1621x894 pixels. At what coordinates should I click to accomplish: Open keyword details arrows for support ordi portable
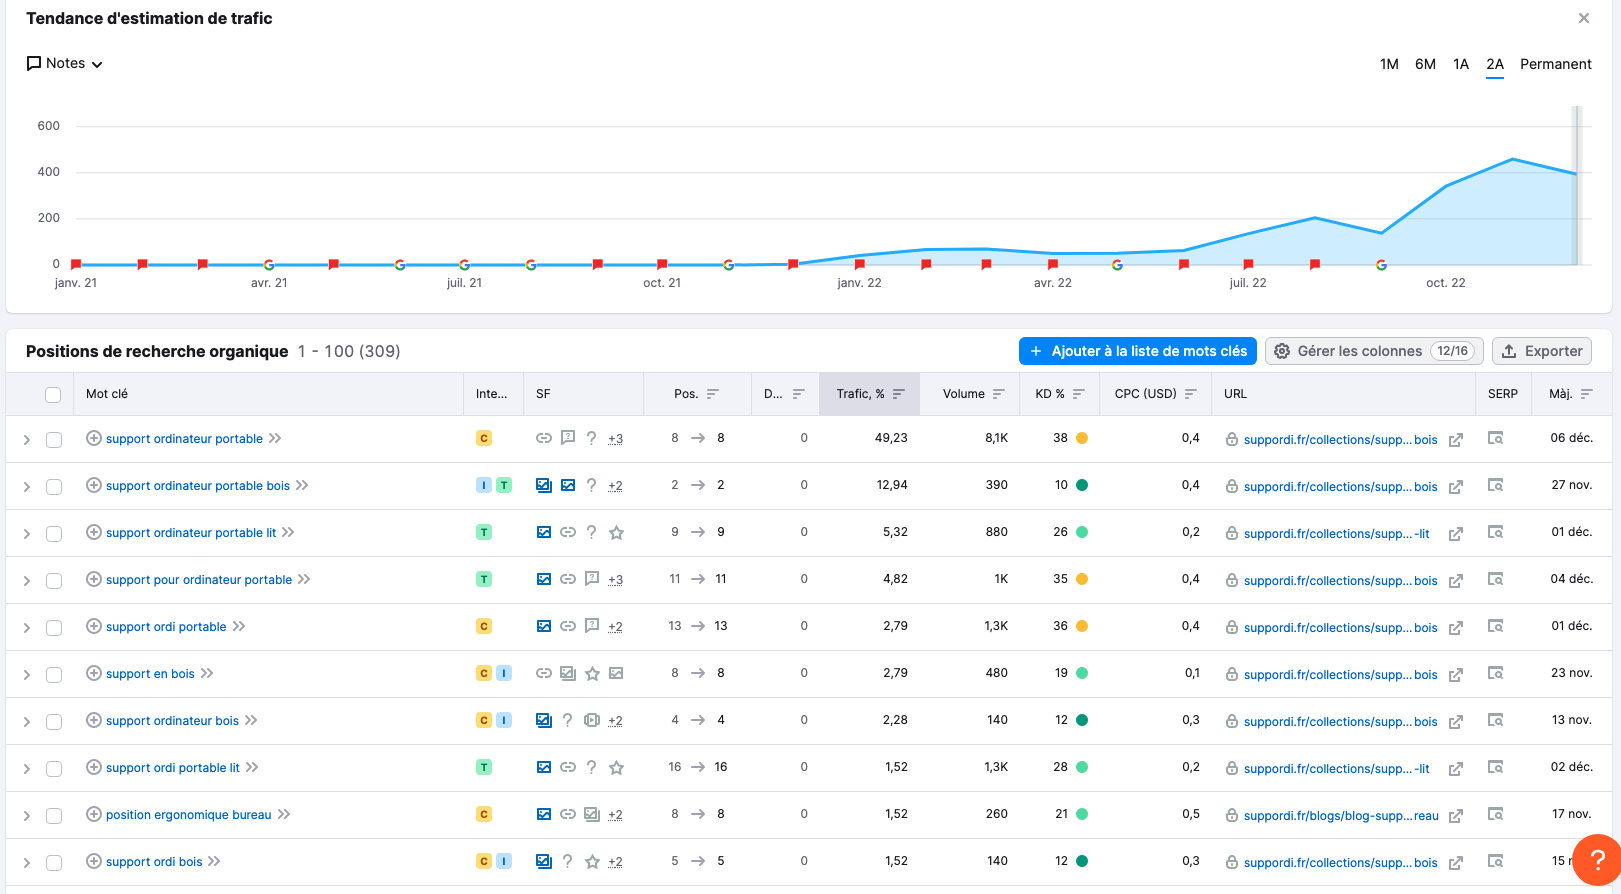[239, 626]
